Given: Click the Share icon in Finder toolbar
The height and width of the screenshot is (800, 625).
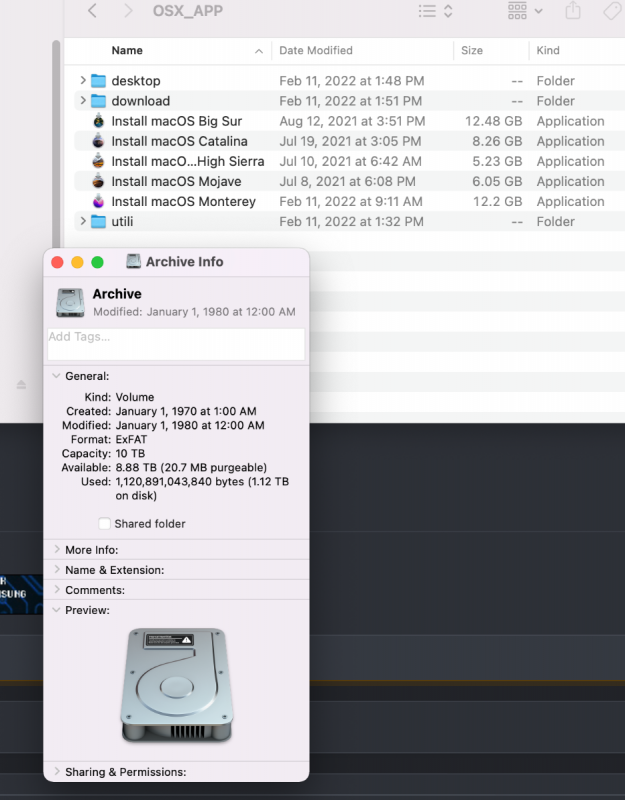Looking at the screenshot, I should 573,10.
